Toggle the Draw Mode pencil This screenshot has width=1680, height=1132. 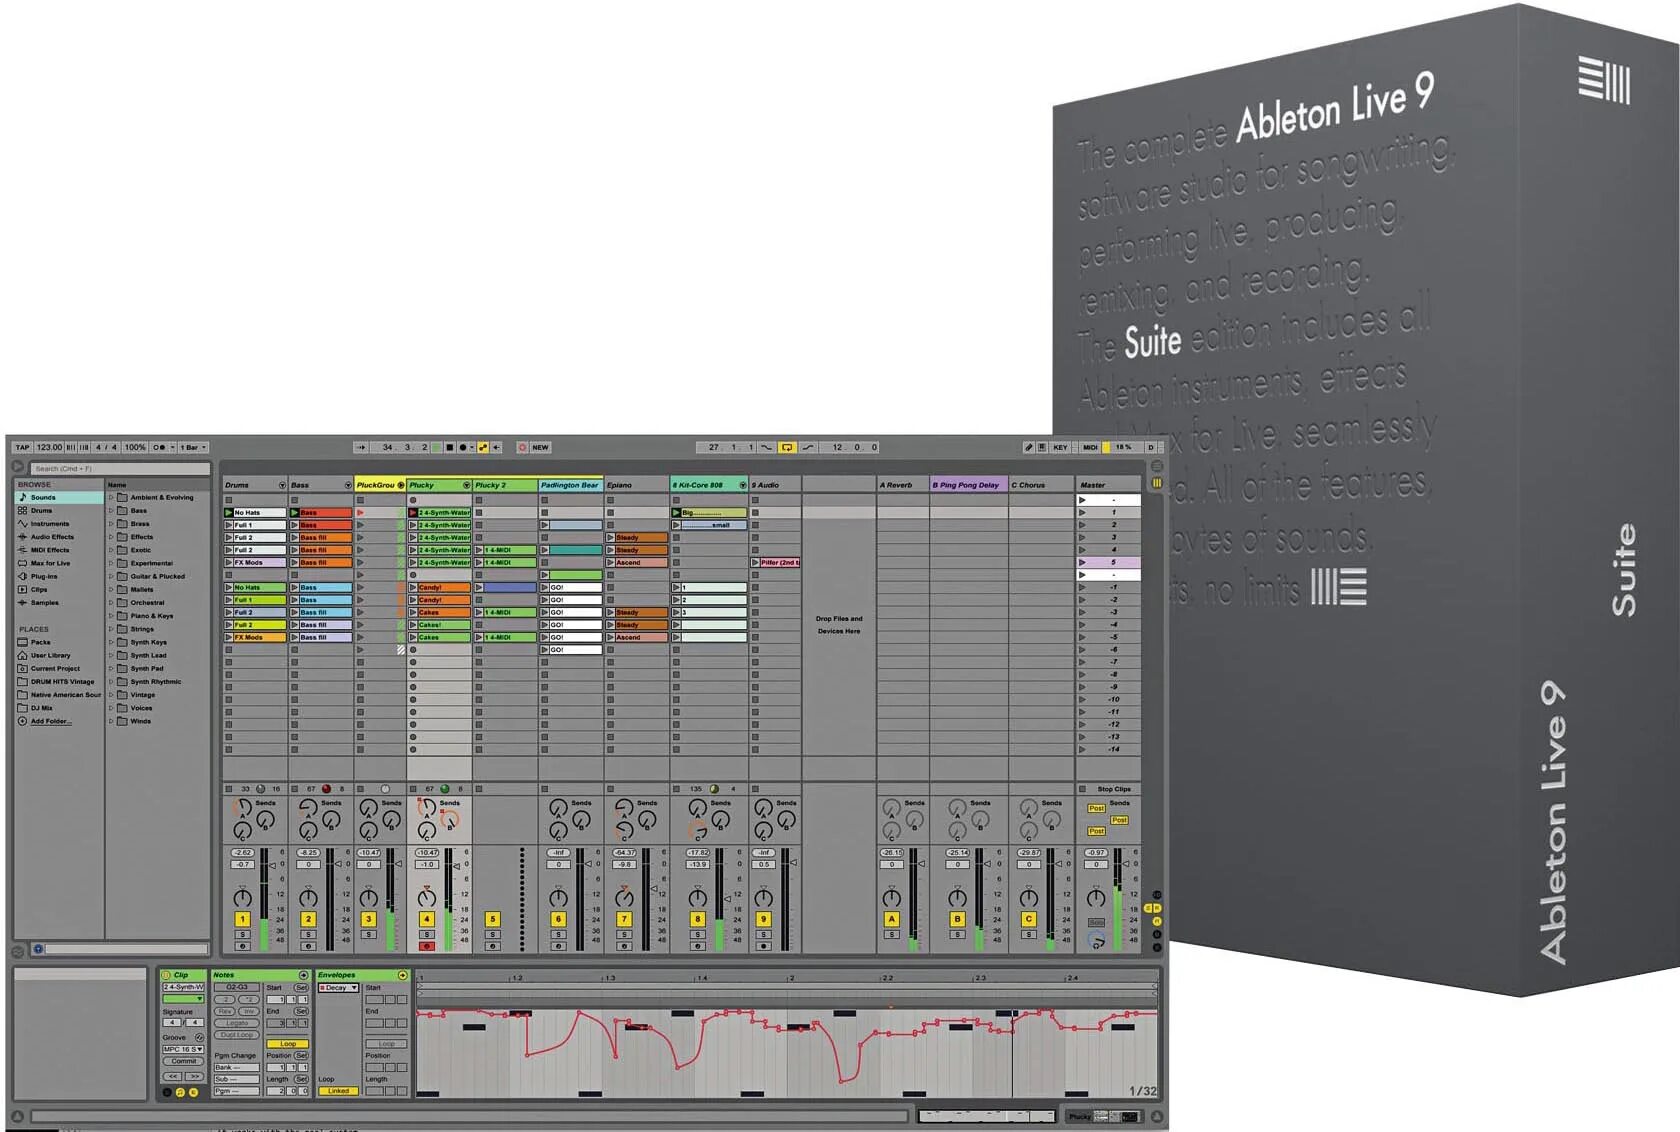pyautogui.click(x=1029, y=448)
